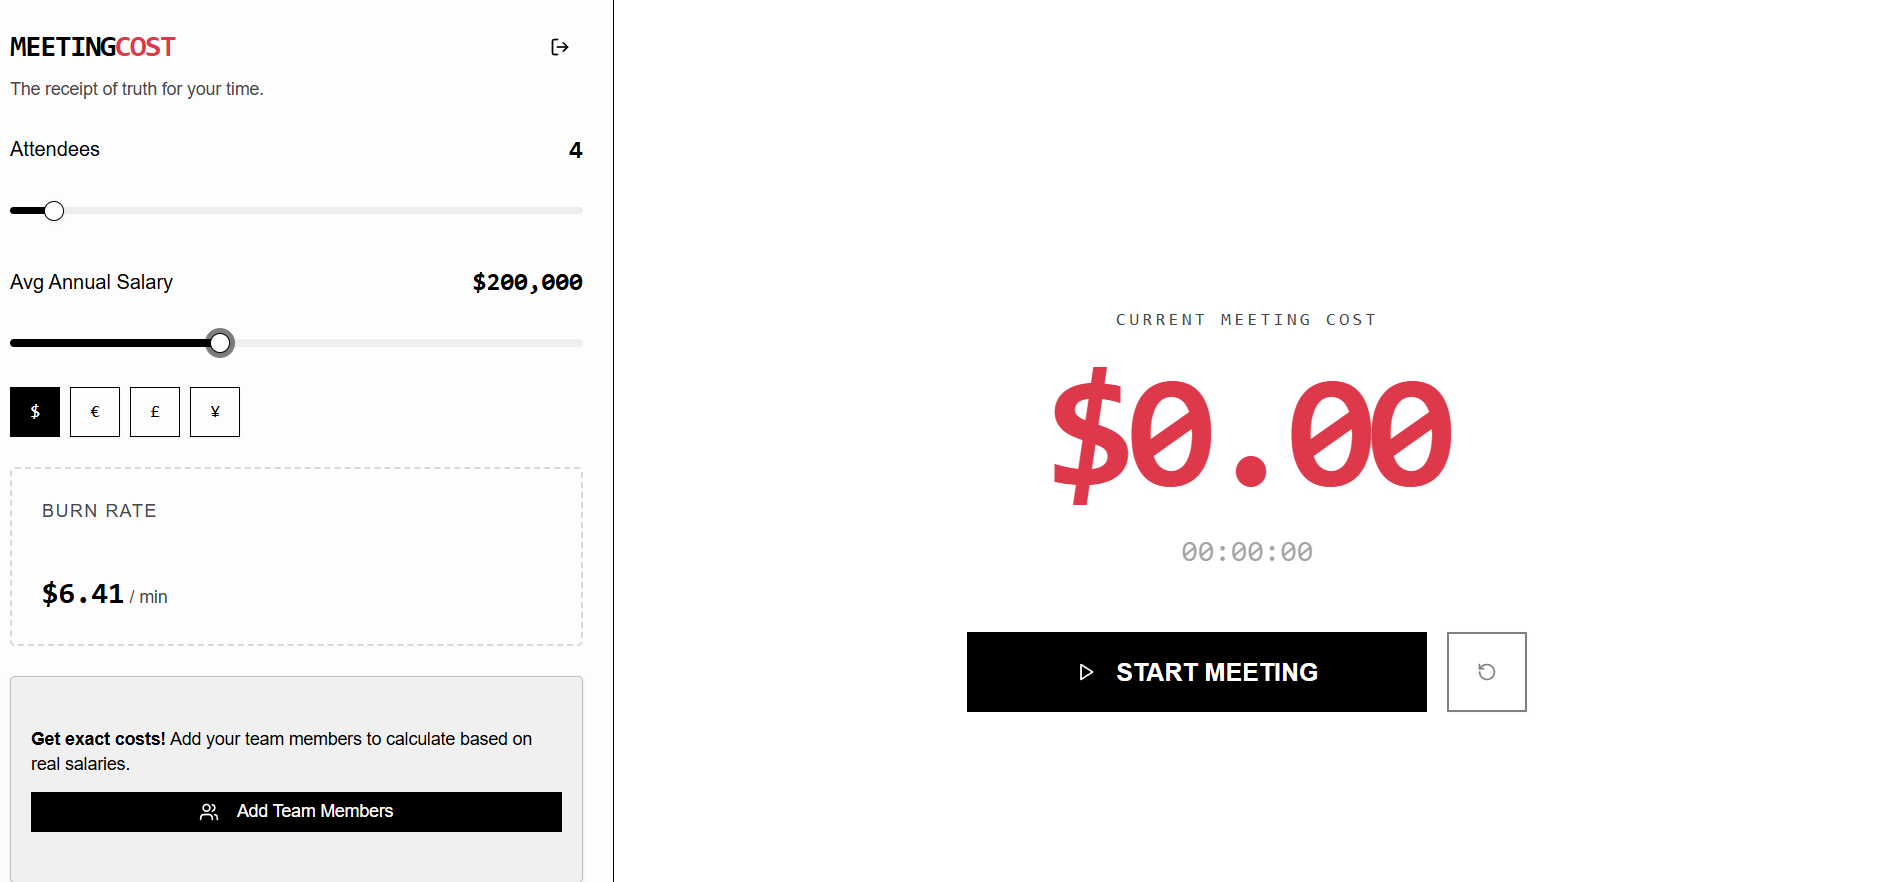Select the dollar currency icon
The width and height of the screenshot is (1881, 882).
[x=34, y=411]
